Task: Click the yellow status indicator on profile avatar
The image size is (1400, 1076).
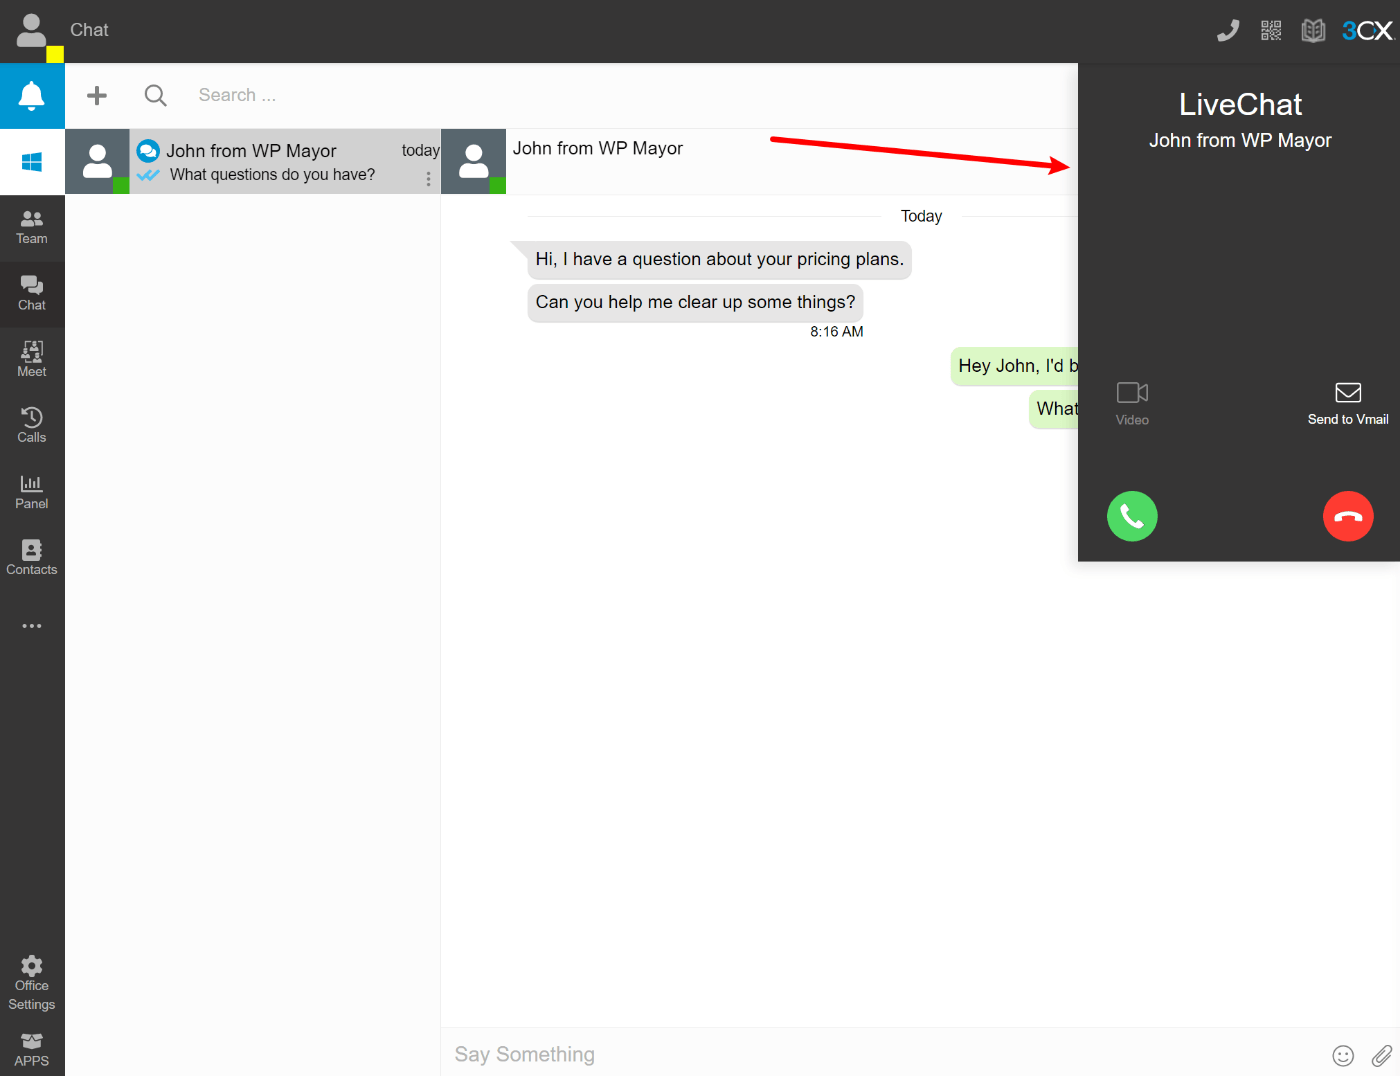Action: (x=55, y=54)
